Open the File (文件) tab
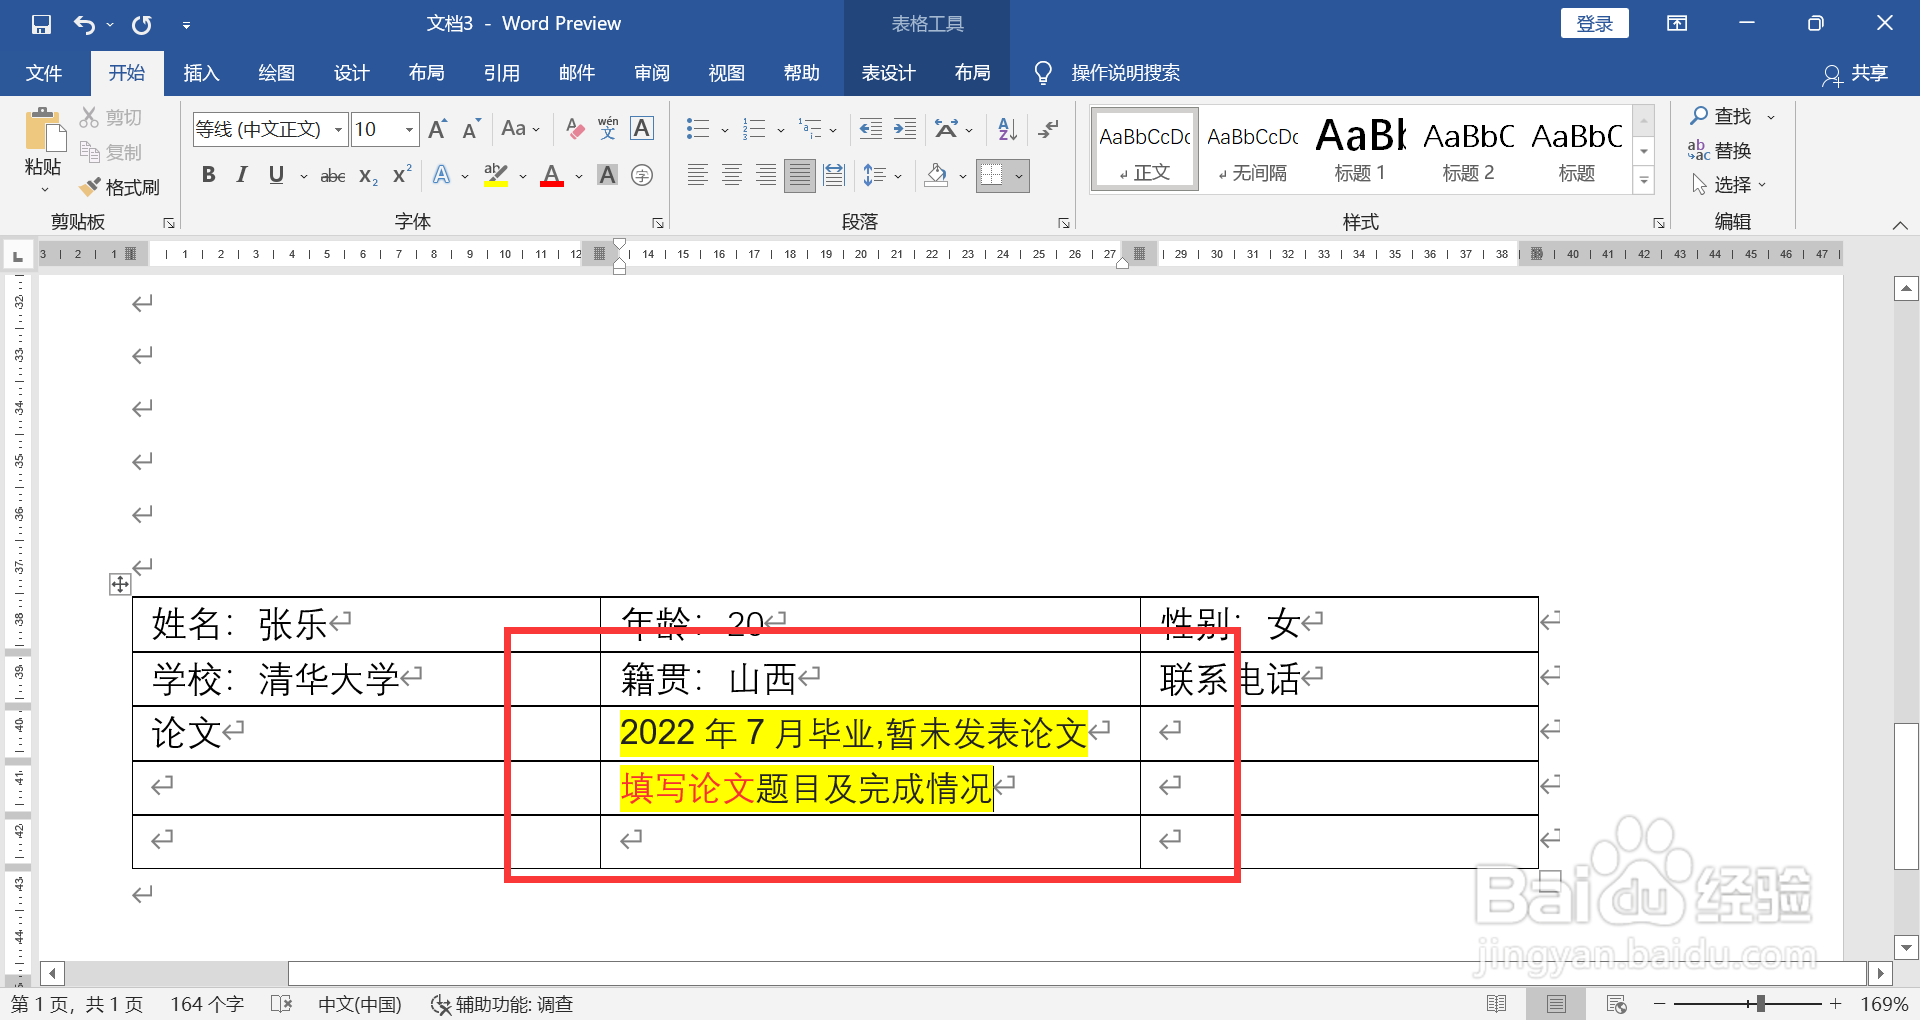This screenshot has height=1020, width=1920. pyautogui.click(x=44, y=73)
